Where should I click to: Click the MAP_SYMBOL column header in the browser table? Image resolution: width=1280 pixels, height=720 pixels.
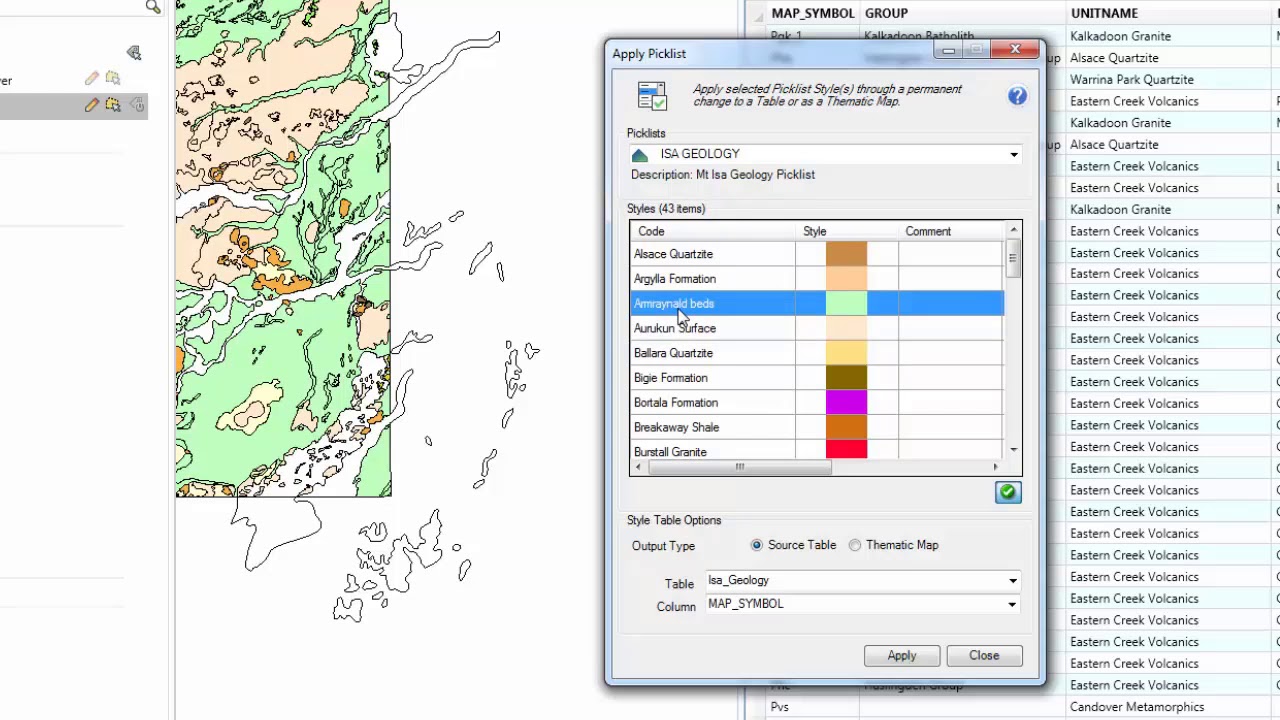(812, 13)
